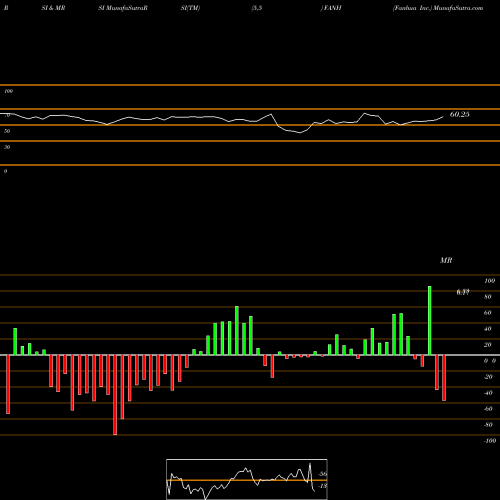
Task: Select the FANH ticker text in header
Action: click(x=332, y=8)
